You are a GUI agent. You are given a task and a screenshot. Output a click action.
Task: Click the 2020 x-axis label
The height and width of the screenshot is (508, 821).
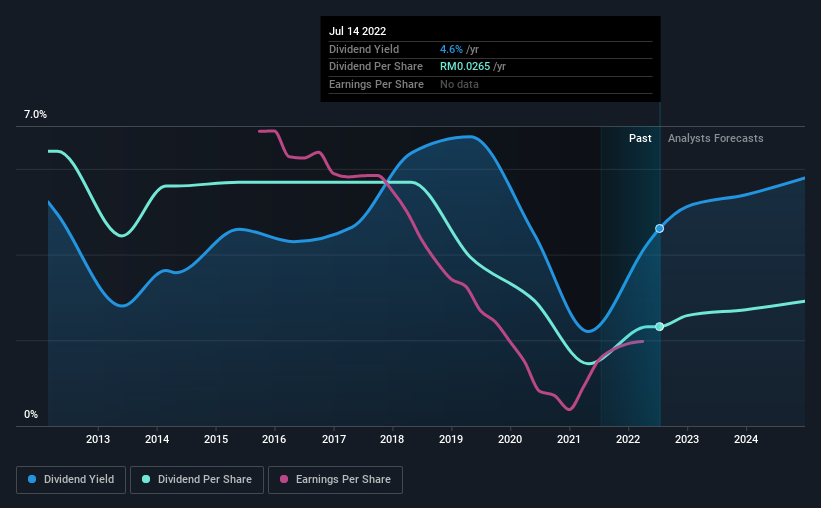point(510,439)
